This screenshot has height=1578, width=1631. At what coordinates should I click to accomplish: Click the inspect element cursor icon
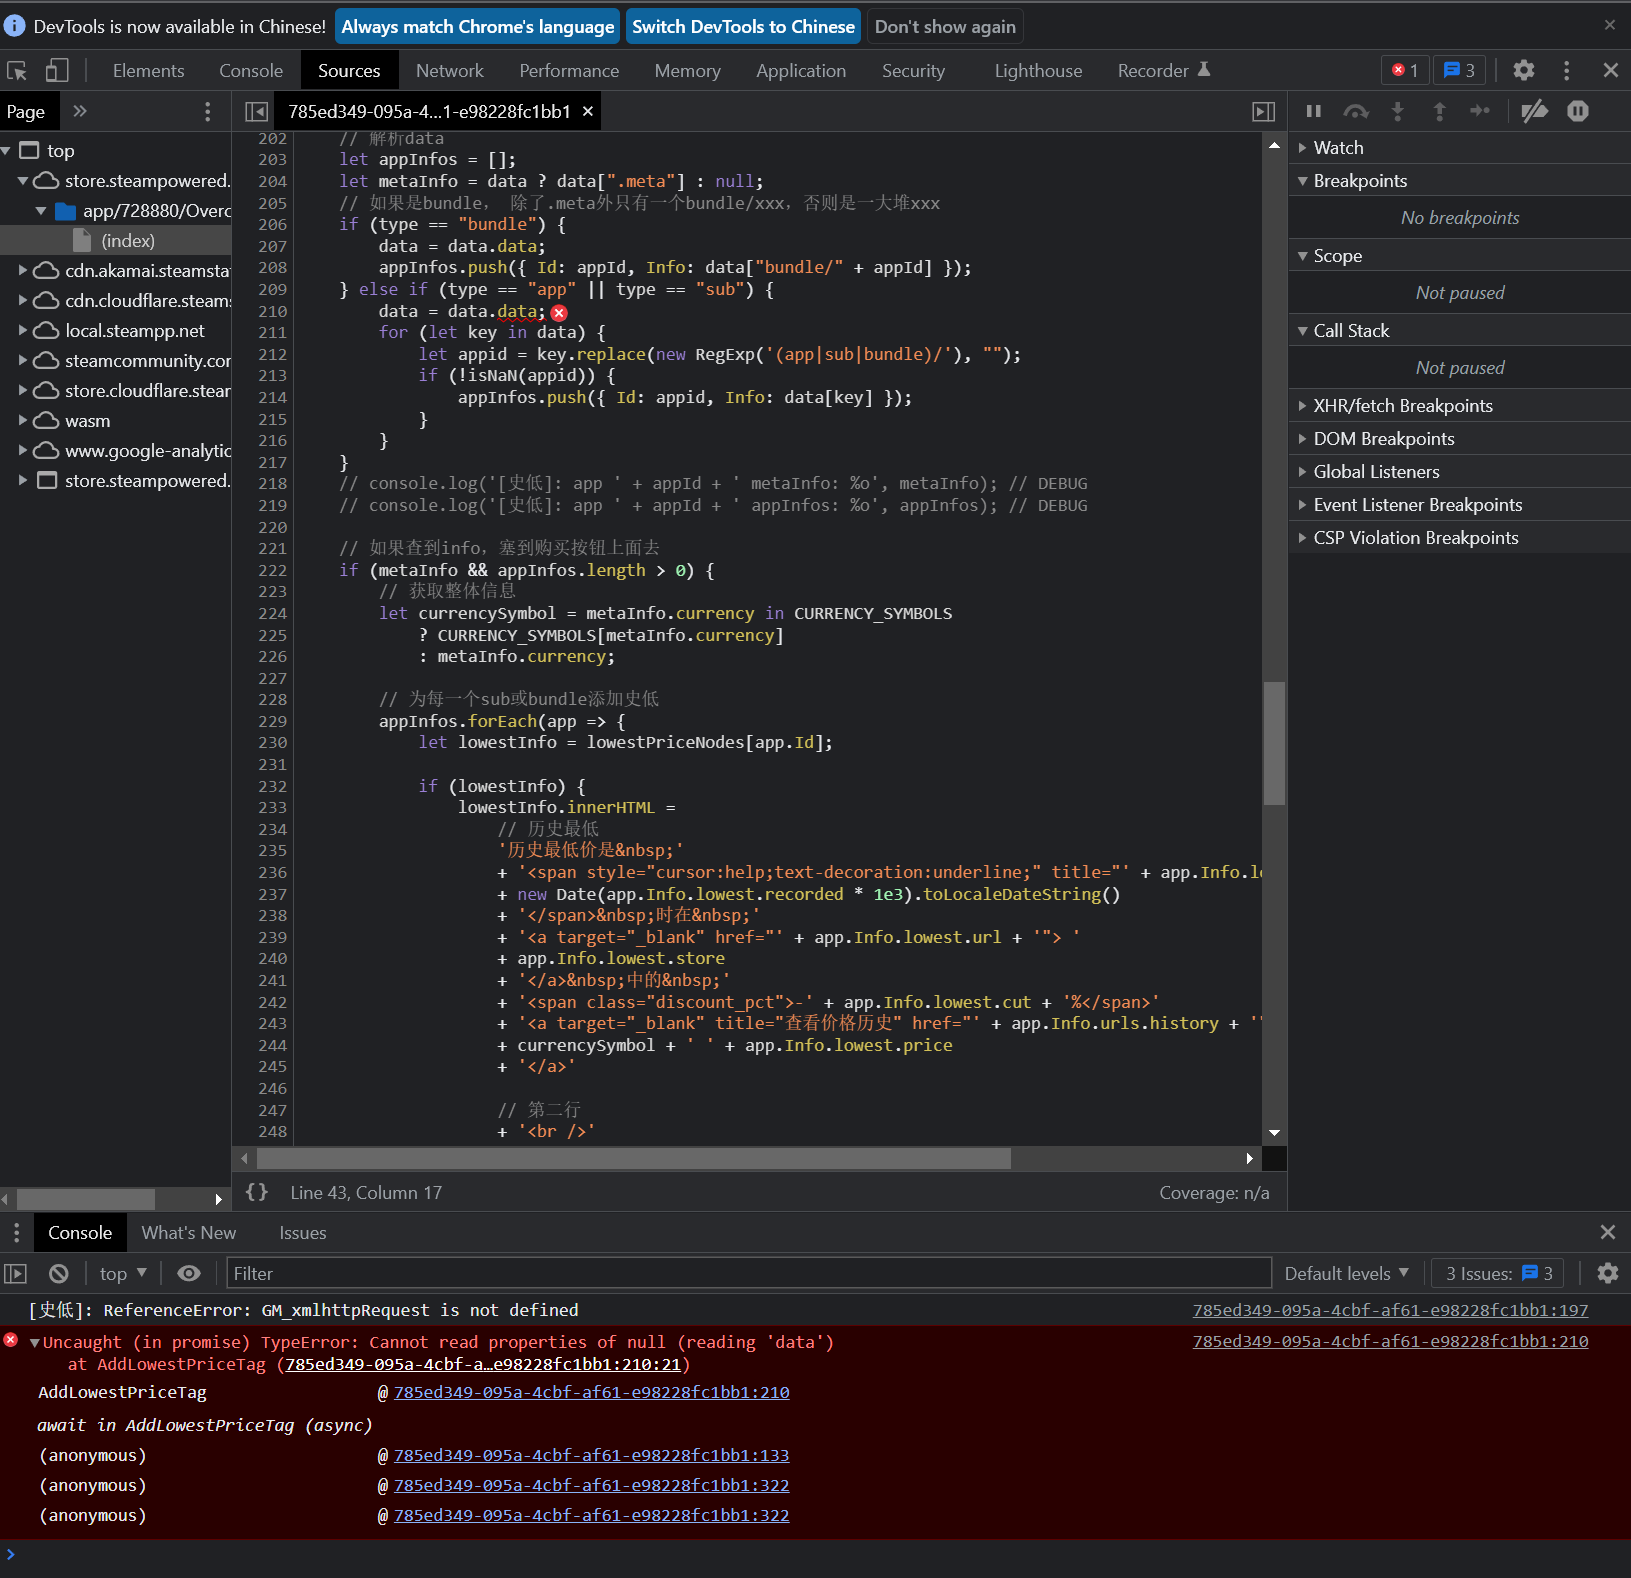tap(15, 70)
